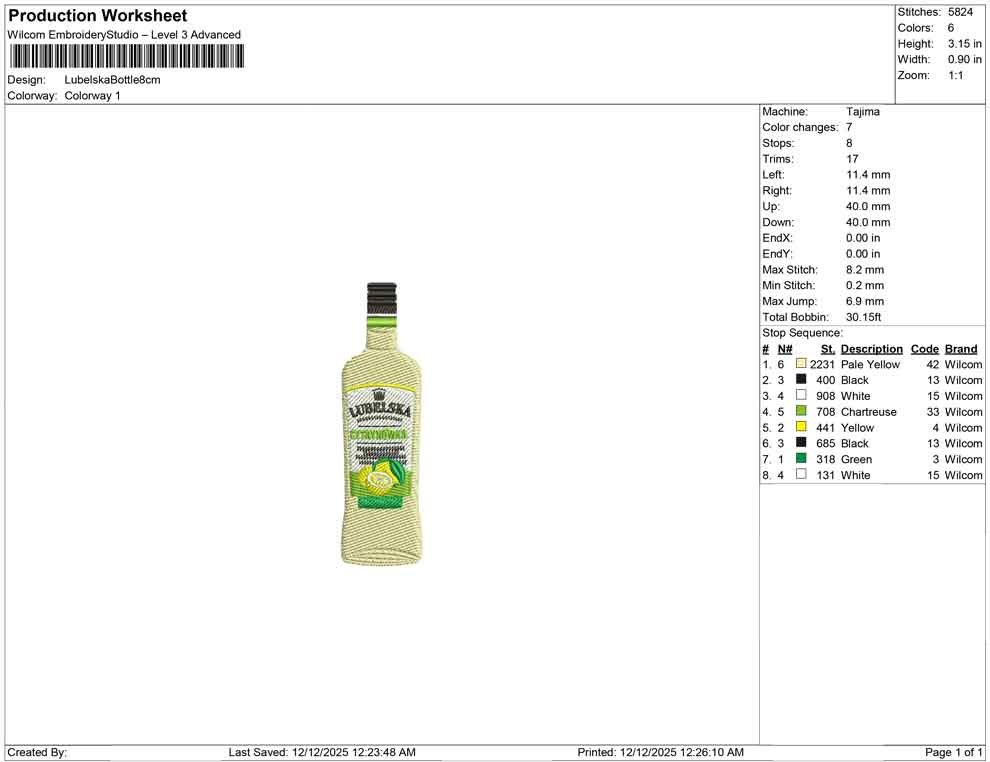Select the Colorway 1 label
Screen dimensions: 990x762
pyautogui.click(x=92, y=95)
